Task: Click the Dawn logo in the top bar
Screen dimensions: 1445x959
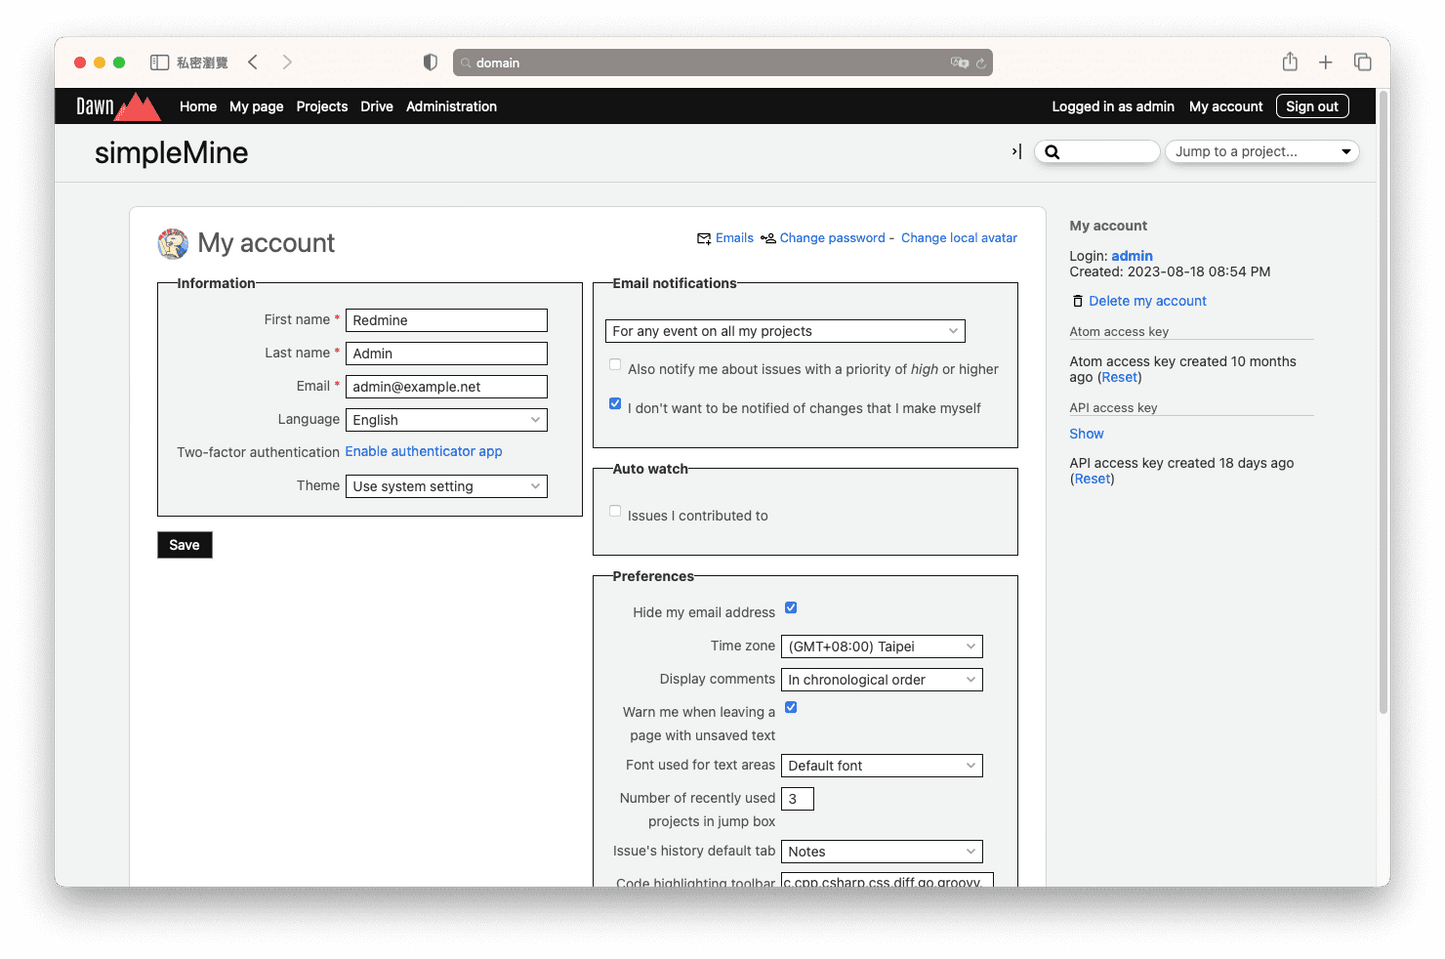Action: tap(116, 106)
